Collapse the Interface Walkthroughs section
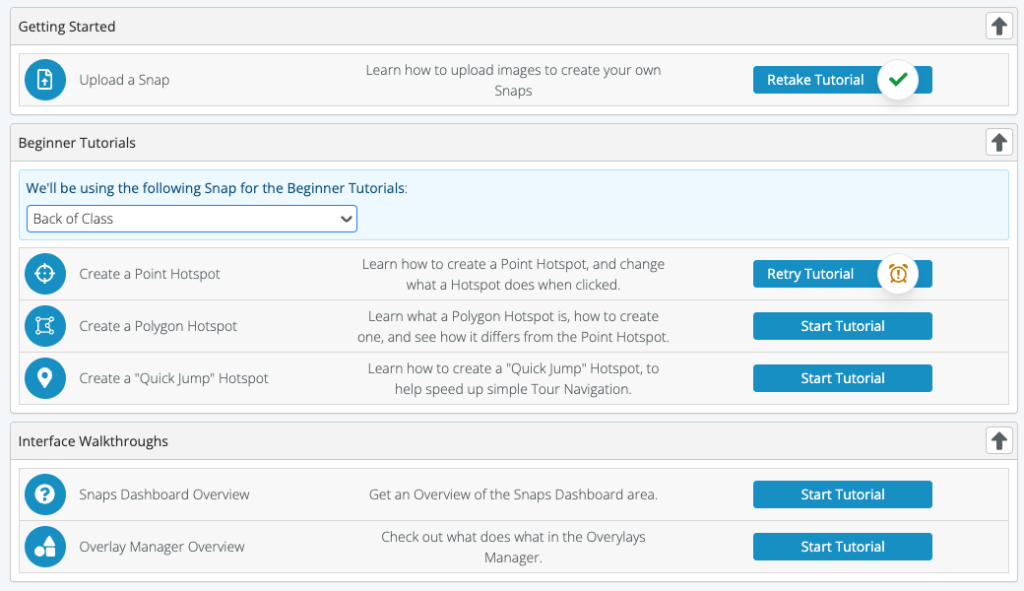The height and width of the screenshot is (591, 1024). point(999,441)
